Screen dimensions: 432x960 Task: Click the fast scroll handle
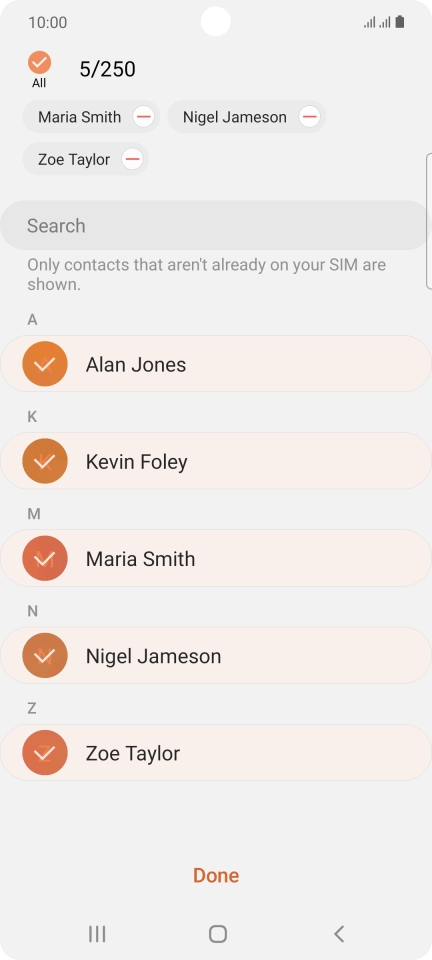(x=429, y=220)
